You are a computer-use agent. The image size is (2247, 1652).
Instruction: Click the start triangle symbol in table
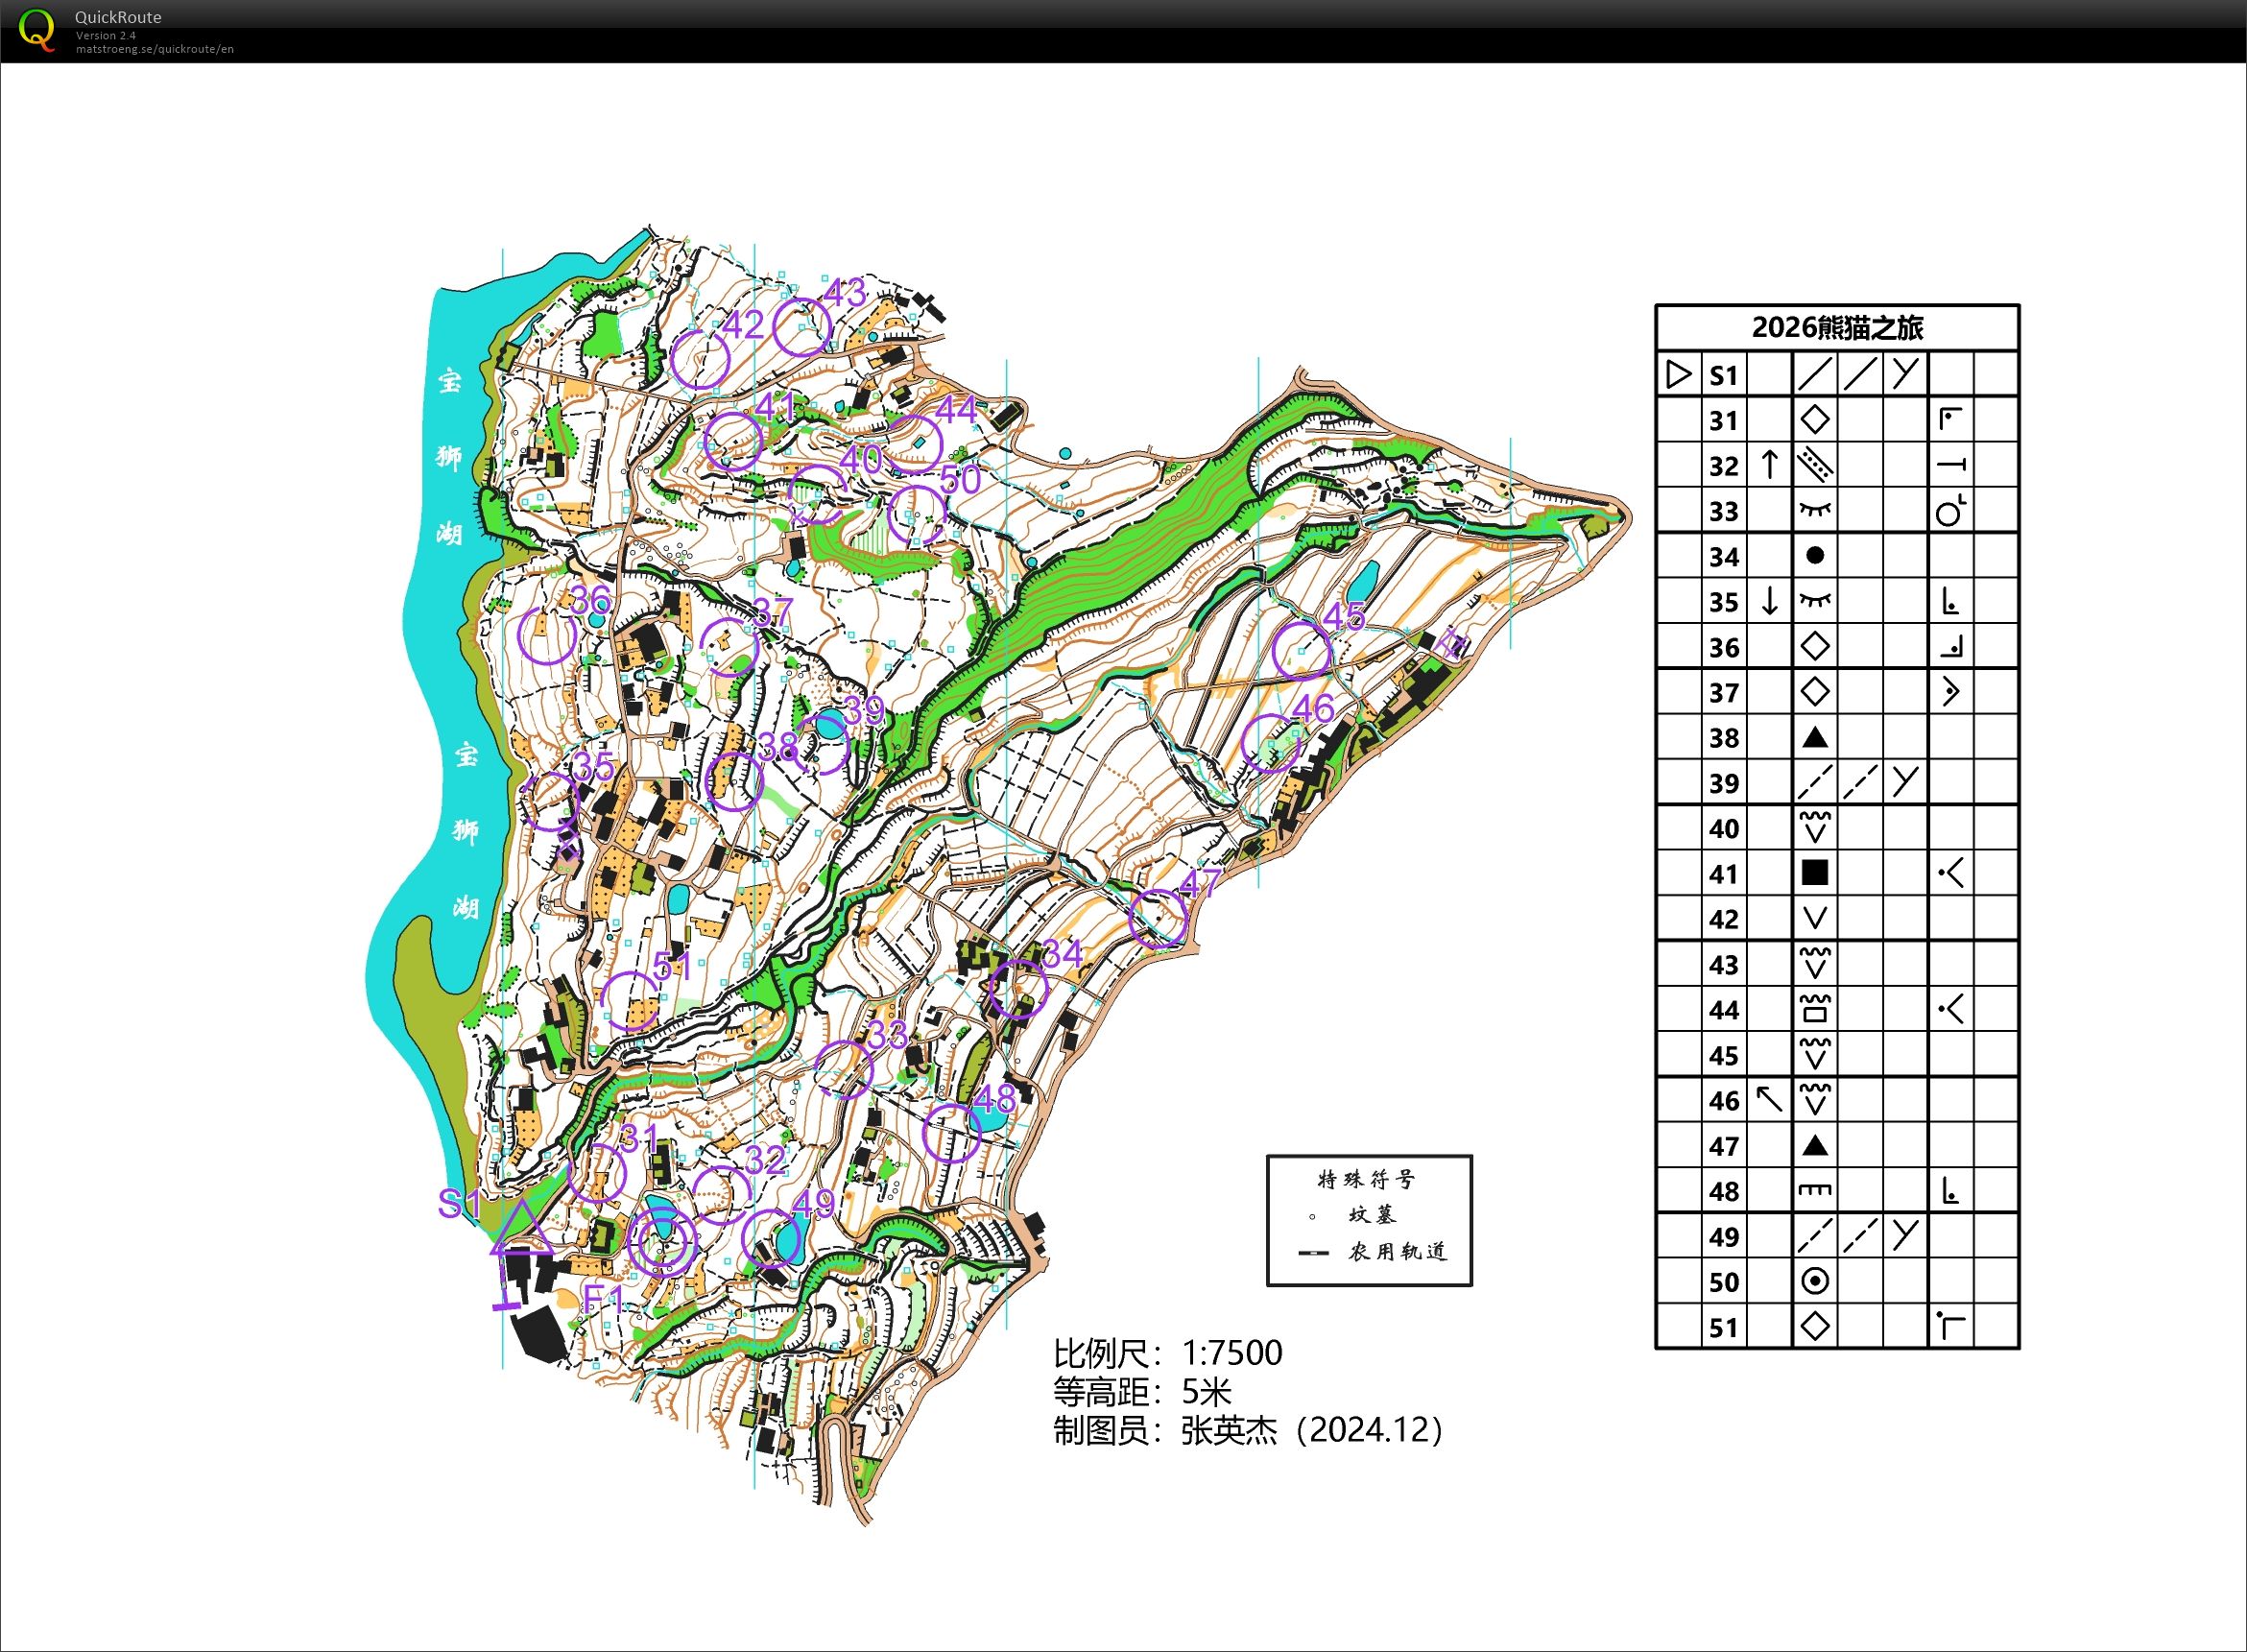point(1678,375)
